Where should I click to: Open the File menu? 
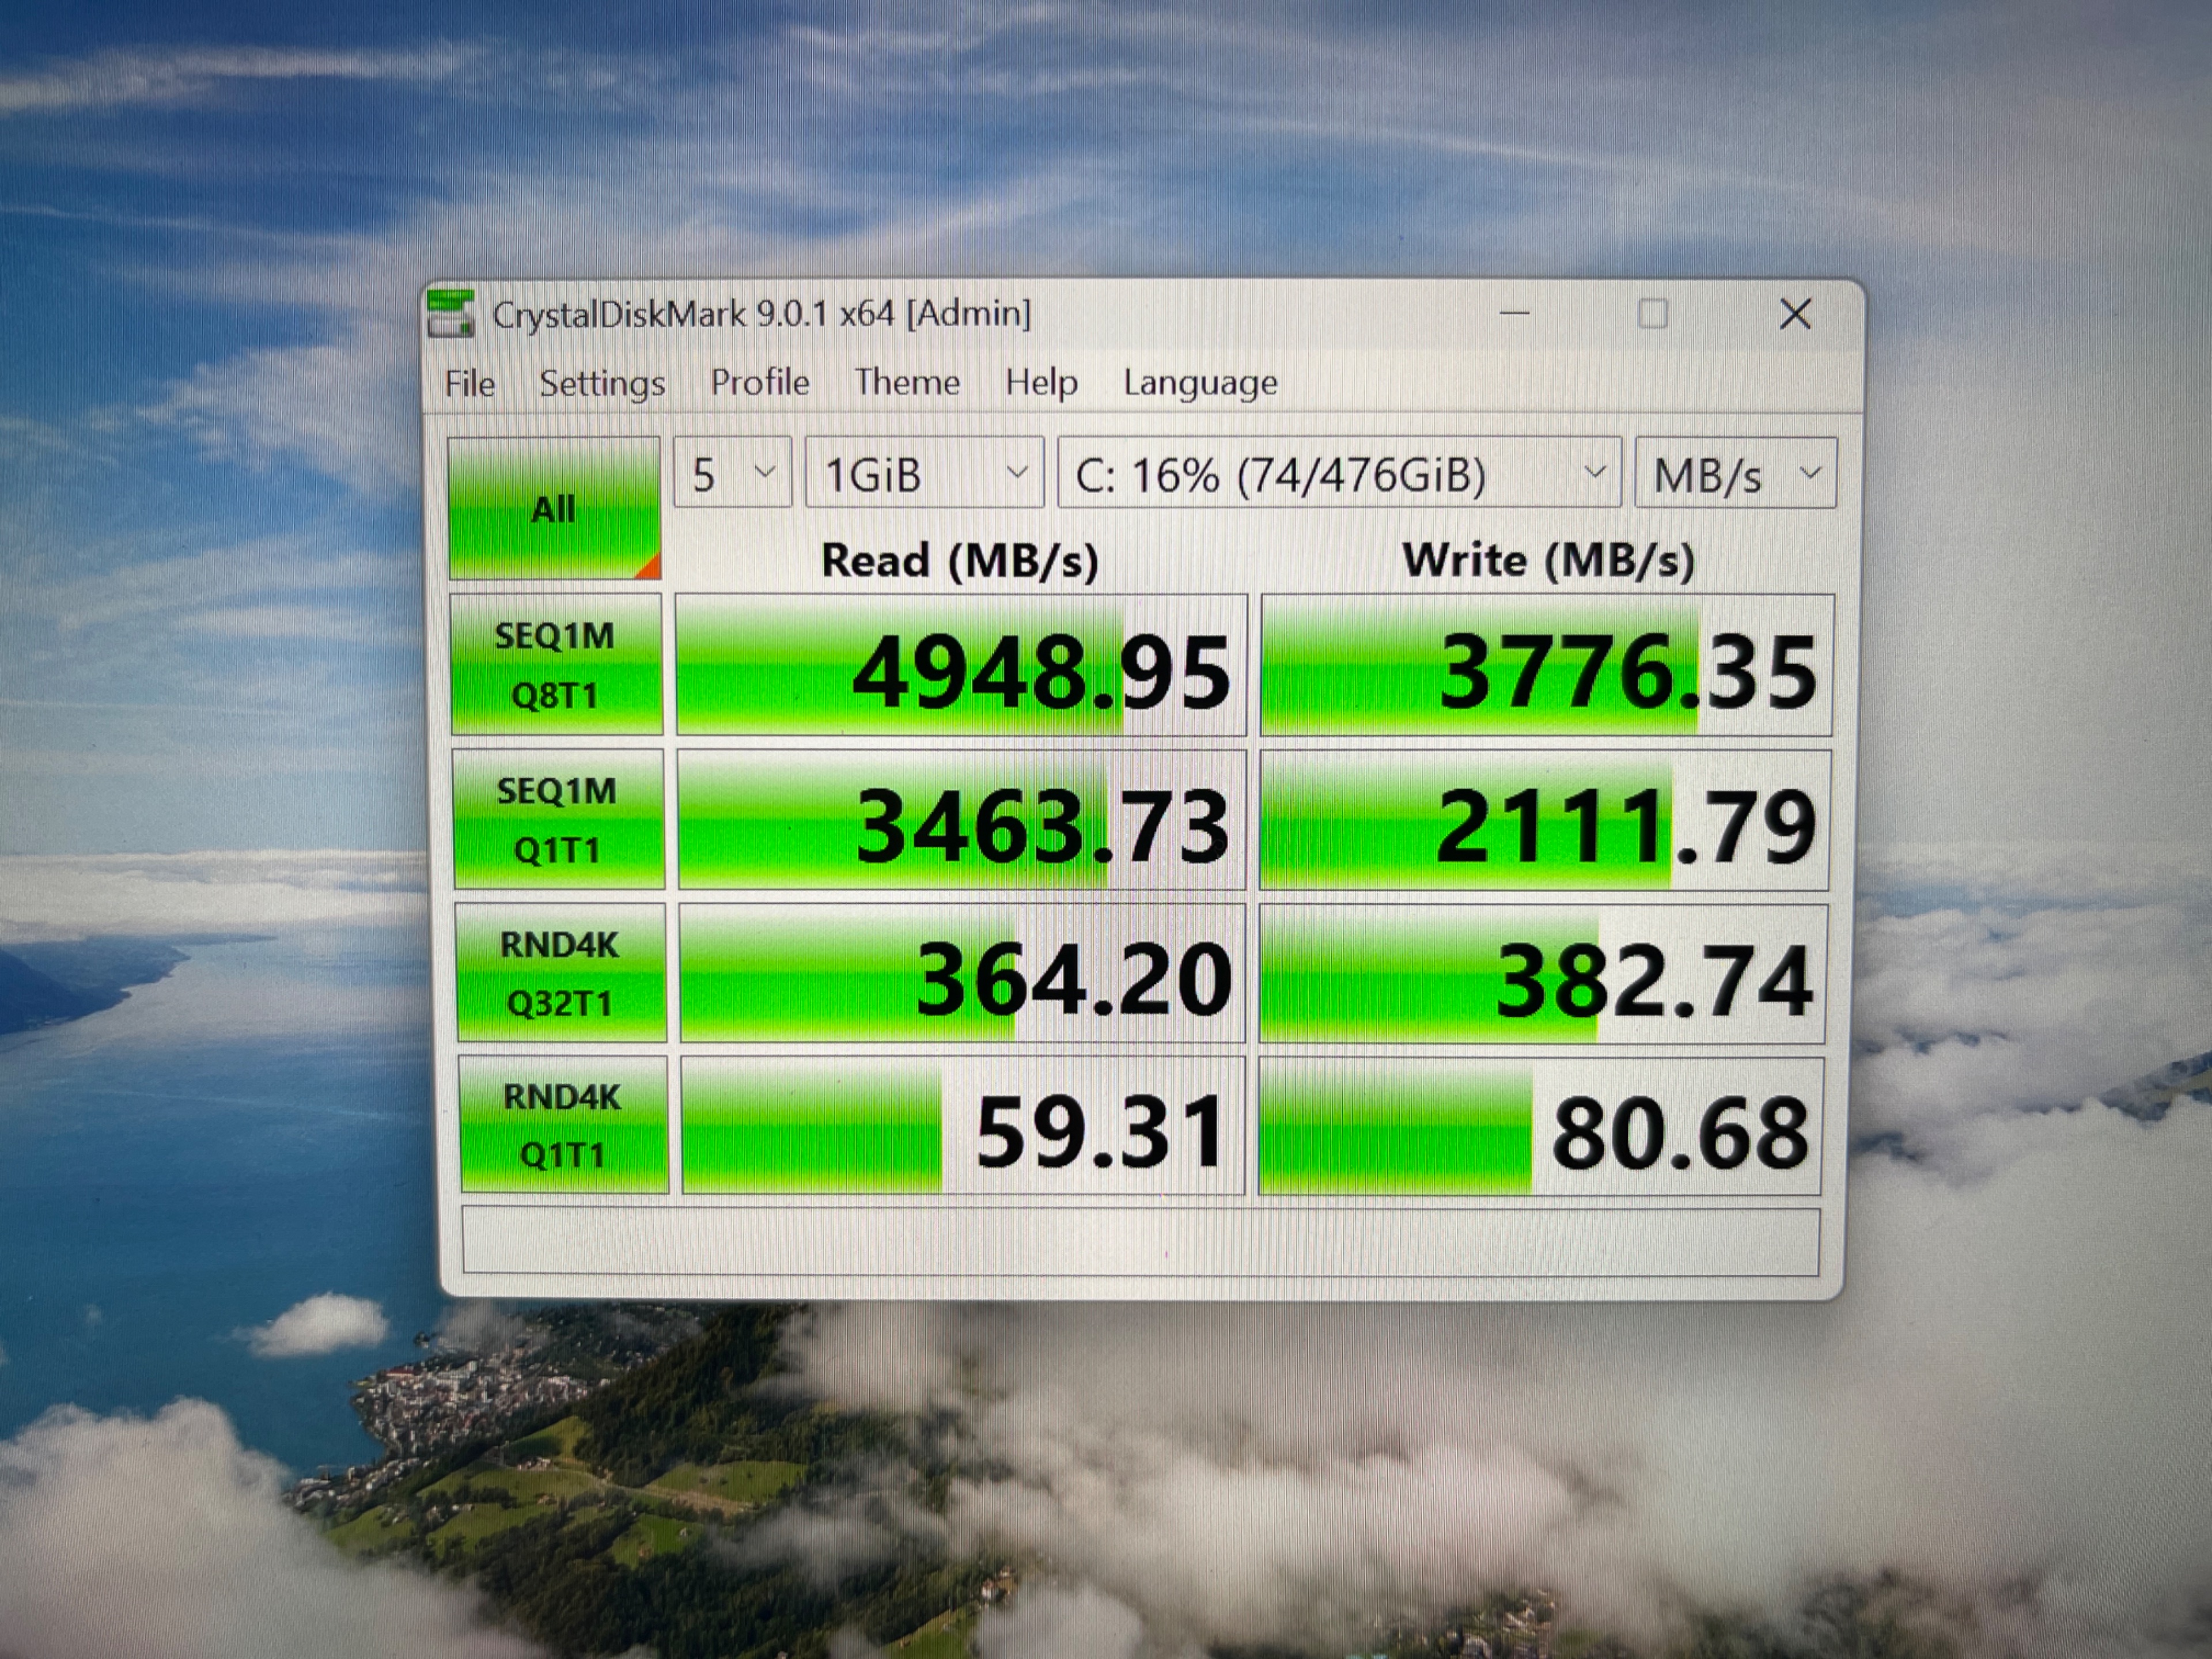[x=469, y=383]
